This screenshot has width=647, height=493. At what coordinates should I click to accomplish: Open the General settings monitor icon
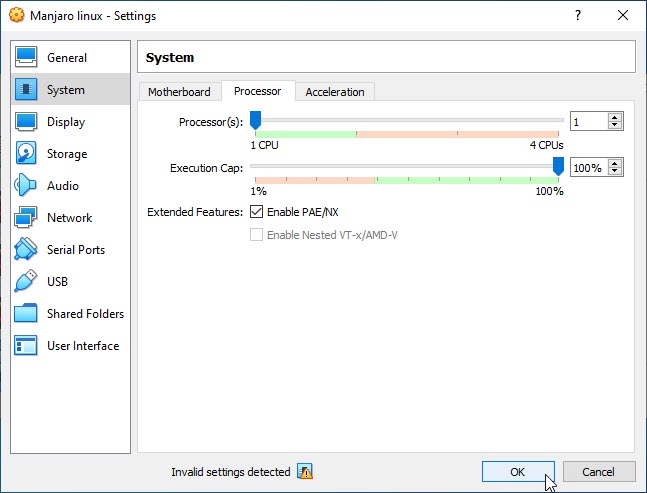coord(26,57)
